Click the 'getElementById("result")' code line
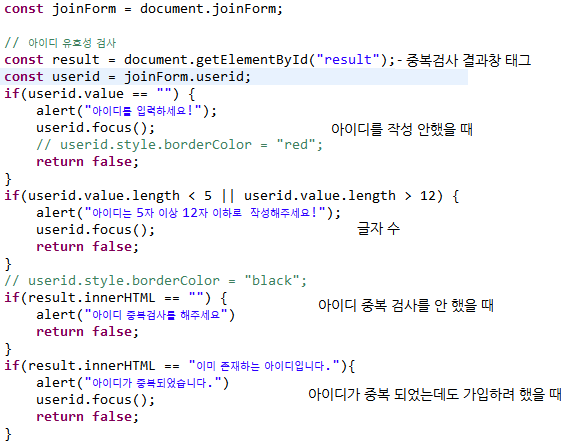This screenshot has width=580, height=447. (x=199, y=60)
